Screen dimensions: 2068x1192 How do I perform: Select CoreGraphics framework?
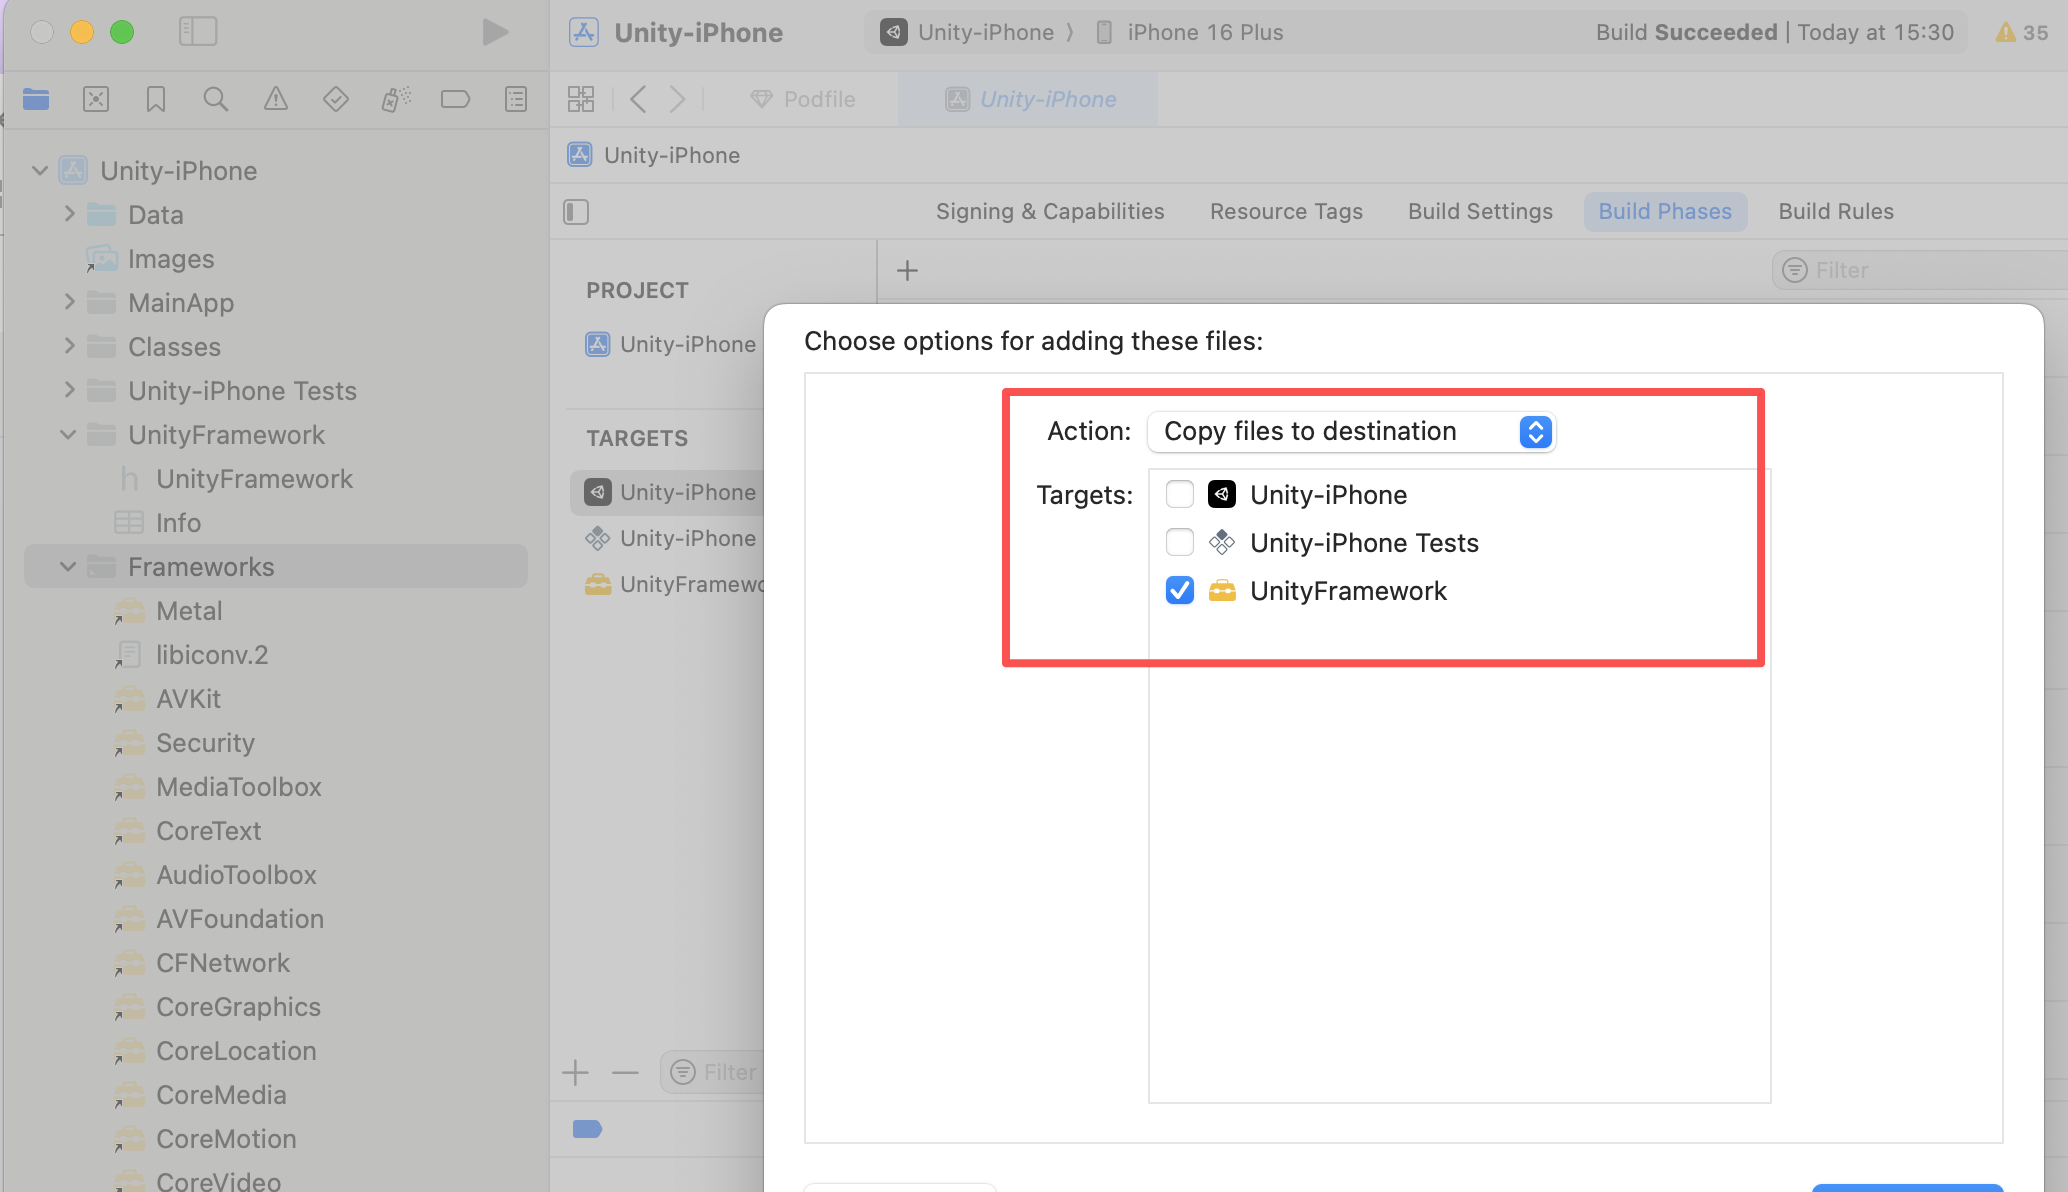(x=238, y=1007)
